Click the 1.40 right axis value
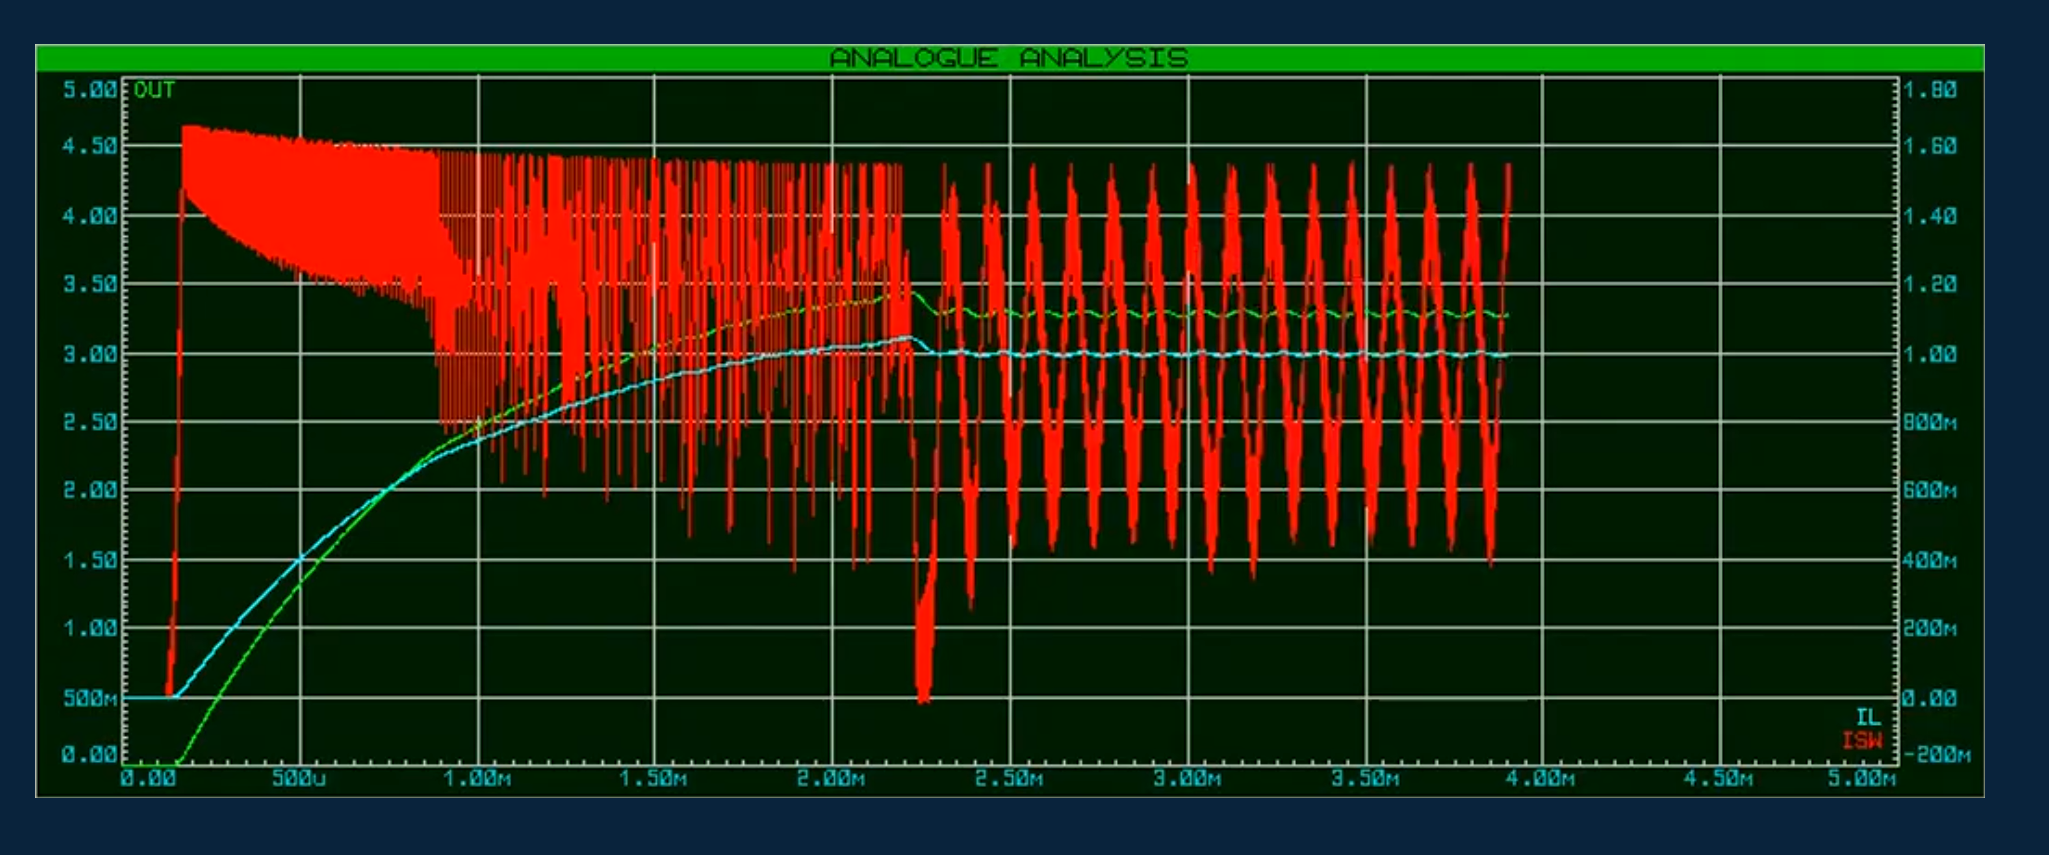Screen dimensions: 2049x855 1930,216
